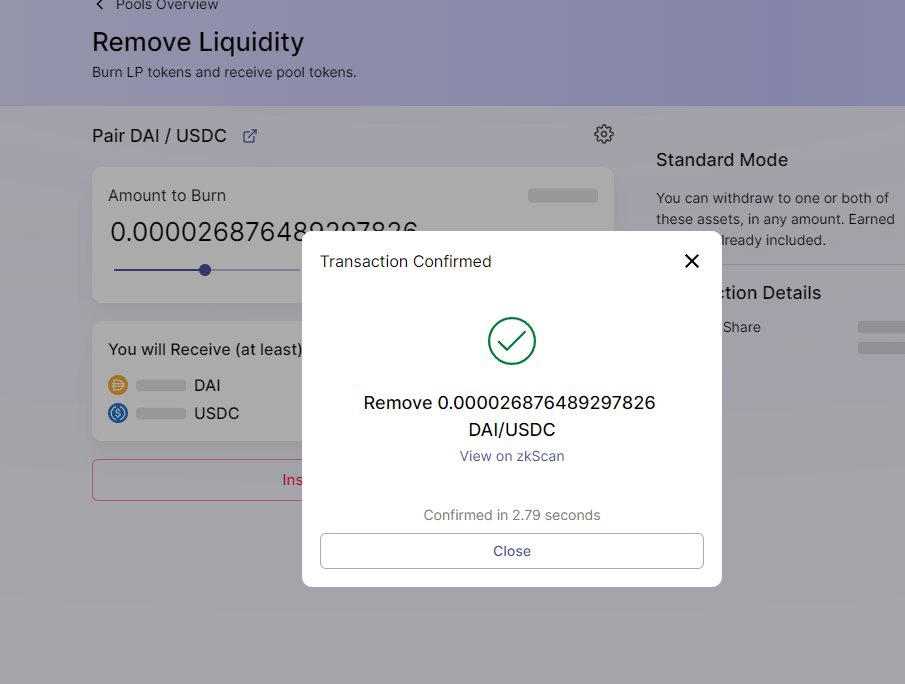The width and height of the screenshot is (905, 684).
Task: Click the 'Transaction Confirmed' dialog title
Action: tap(405, 261)
